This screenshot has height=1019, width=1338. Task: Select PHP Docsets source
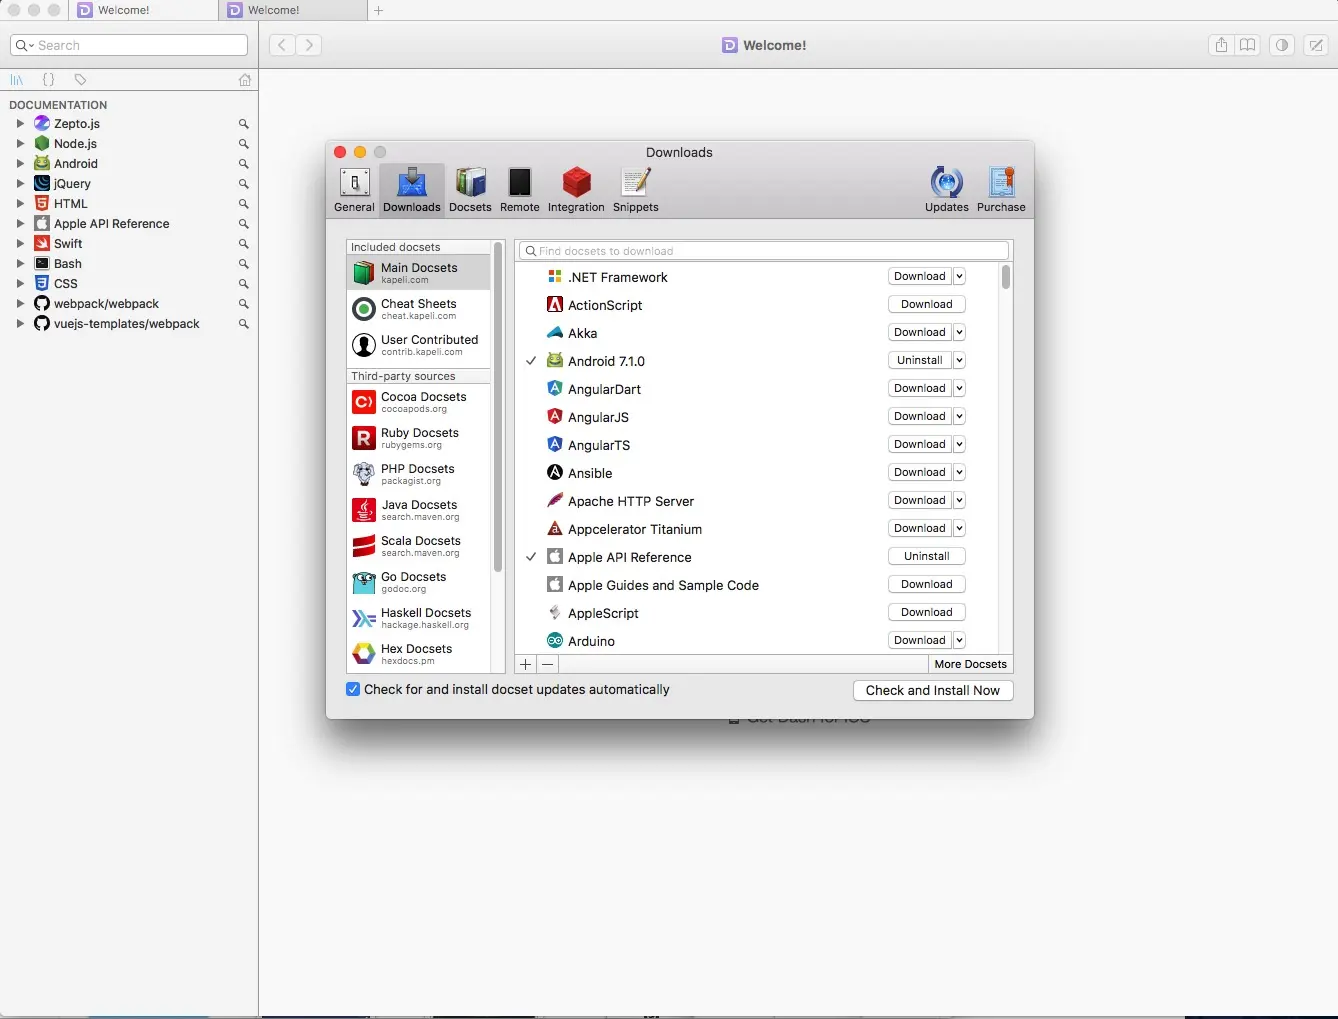419,474
